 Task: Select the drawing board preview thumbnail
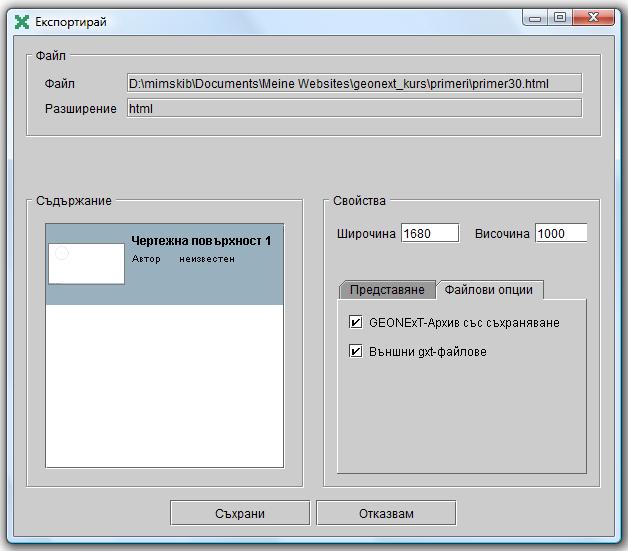pyautogui.click(x=87, y=263)
